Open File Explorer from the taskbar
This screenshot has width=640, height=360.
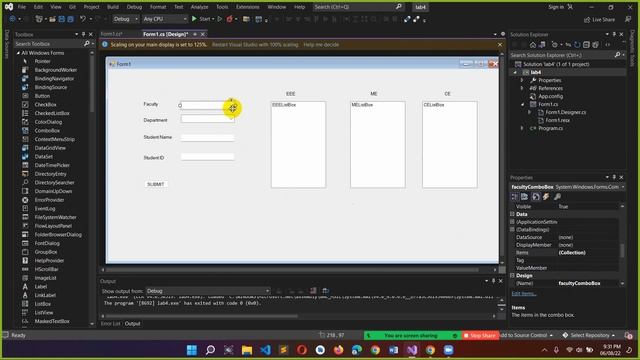coord(247,350)
